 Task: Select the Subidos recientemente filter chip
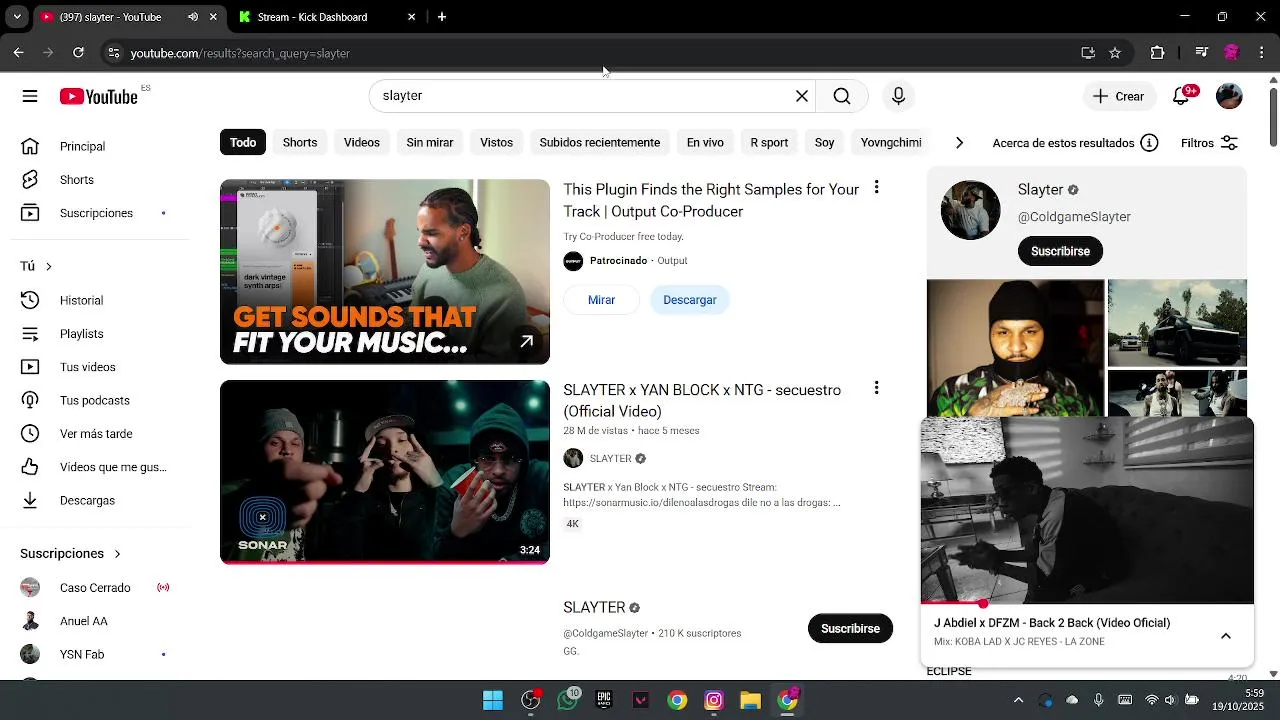(600, 142)
